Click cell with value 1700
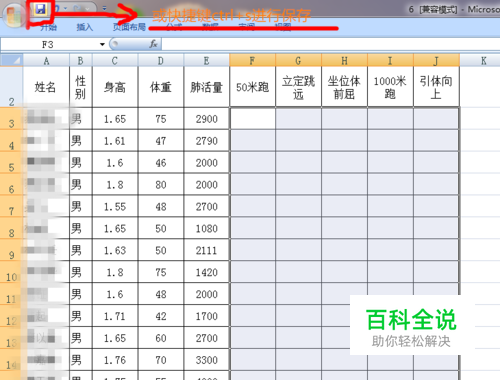Screen dimensions: 500x380 (207, 316)
